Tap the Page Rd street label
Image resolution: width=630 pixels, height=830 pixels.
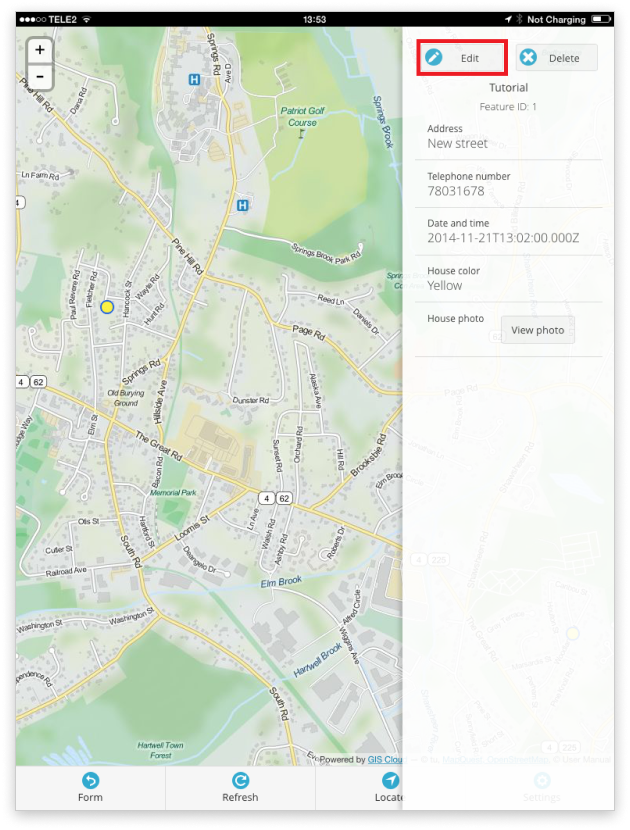click(x=309, y=332)
